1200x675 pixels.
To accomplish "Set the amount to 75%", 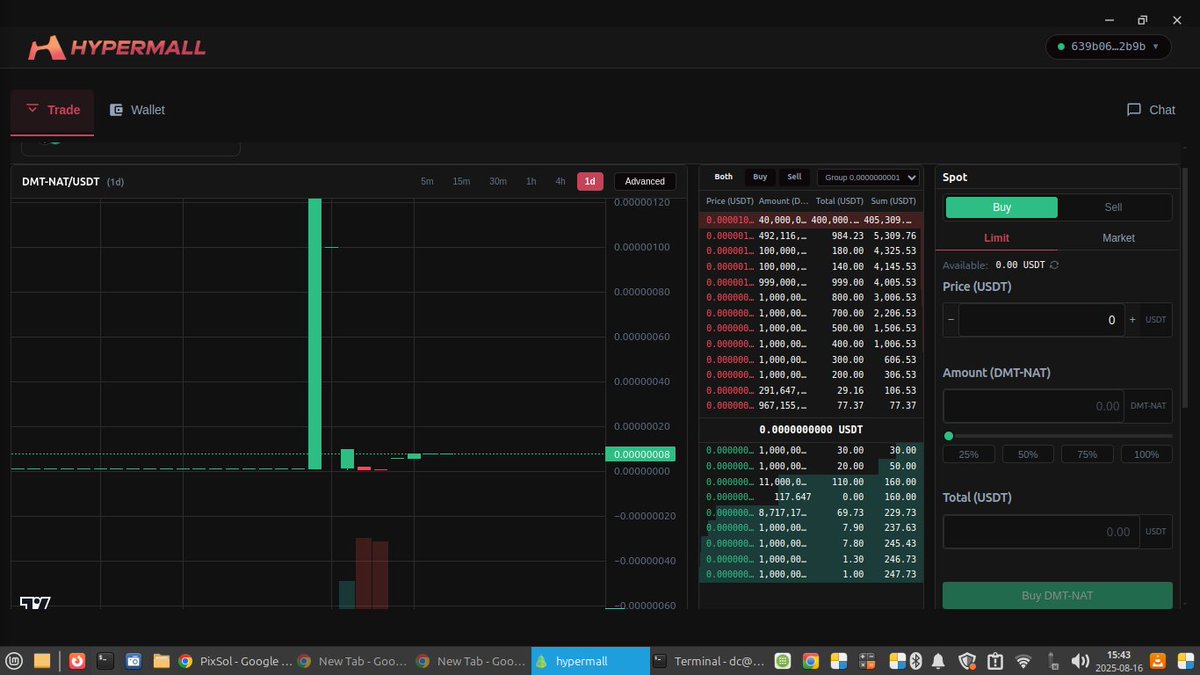I will [1087, 454].
